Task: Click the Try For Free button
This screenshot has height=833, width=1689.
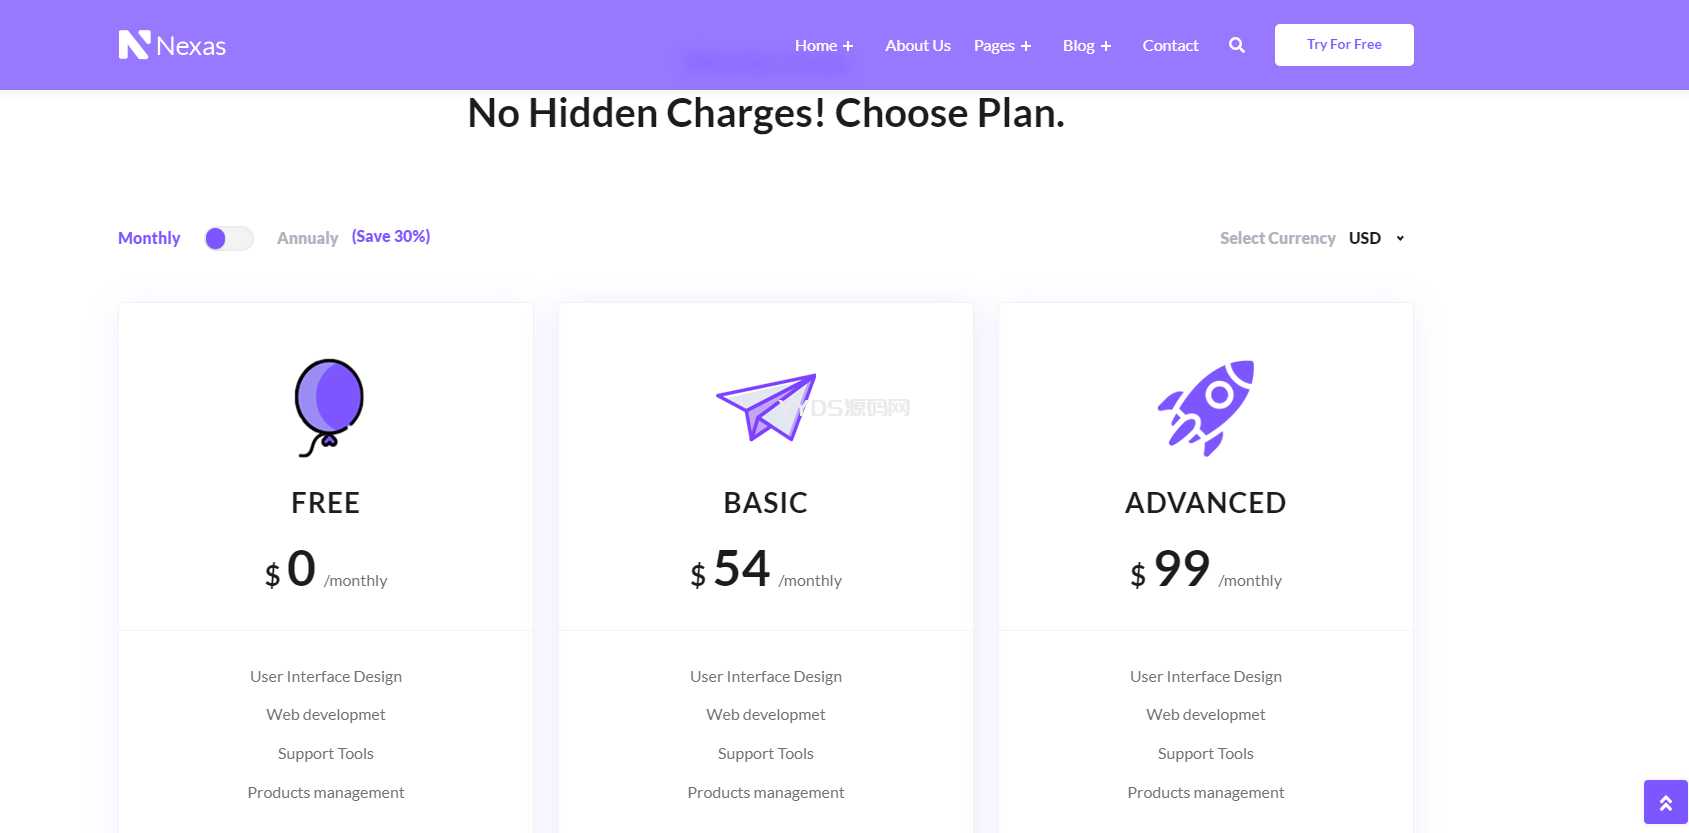Action: [1344, 45]
